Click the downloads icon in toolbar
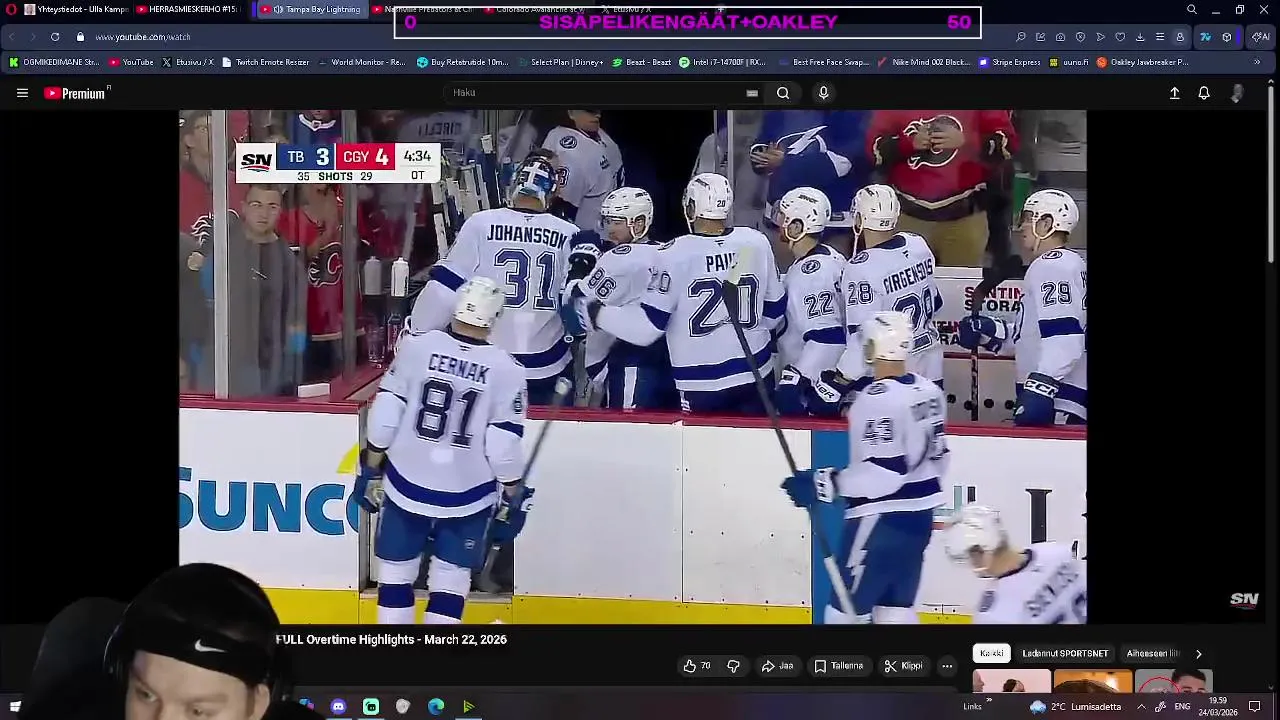1280x720 pixels. [x=1140, y=37]
